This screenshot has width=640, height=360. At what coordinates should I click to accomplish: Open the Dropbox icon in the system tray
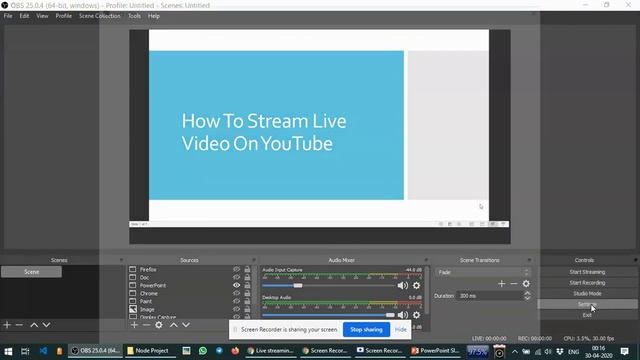point(560,351)
